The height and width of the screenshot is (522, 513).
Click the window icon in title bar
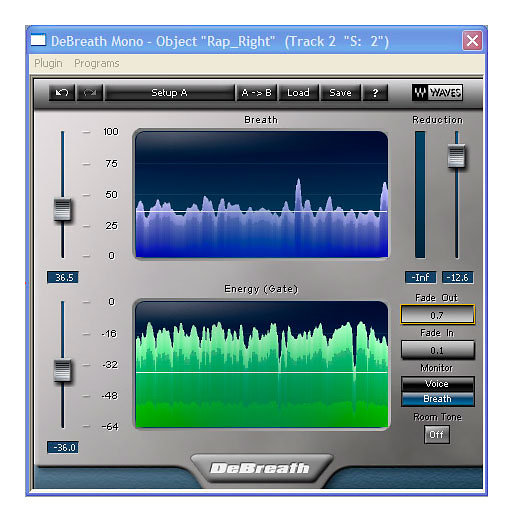38,41
